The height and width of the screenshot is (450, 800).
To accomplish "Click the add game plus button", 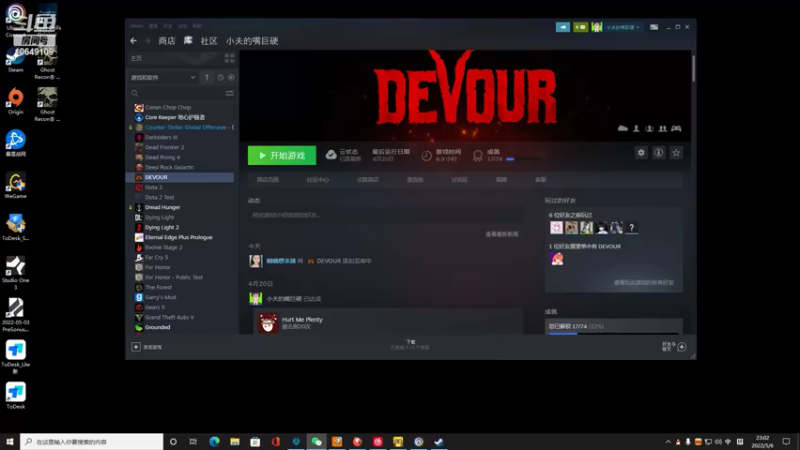I will pyautogui.click(x=136, y=347).
